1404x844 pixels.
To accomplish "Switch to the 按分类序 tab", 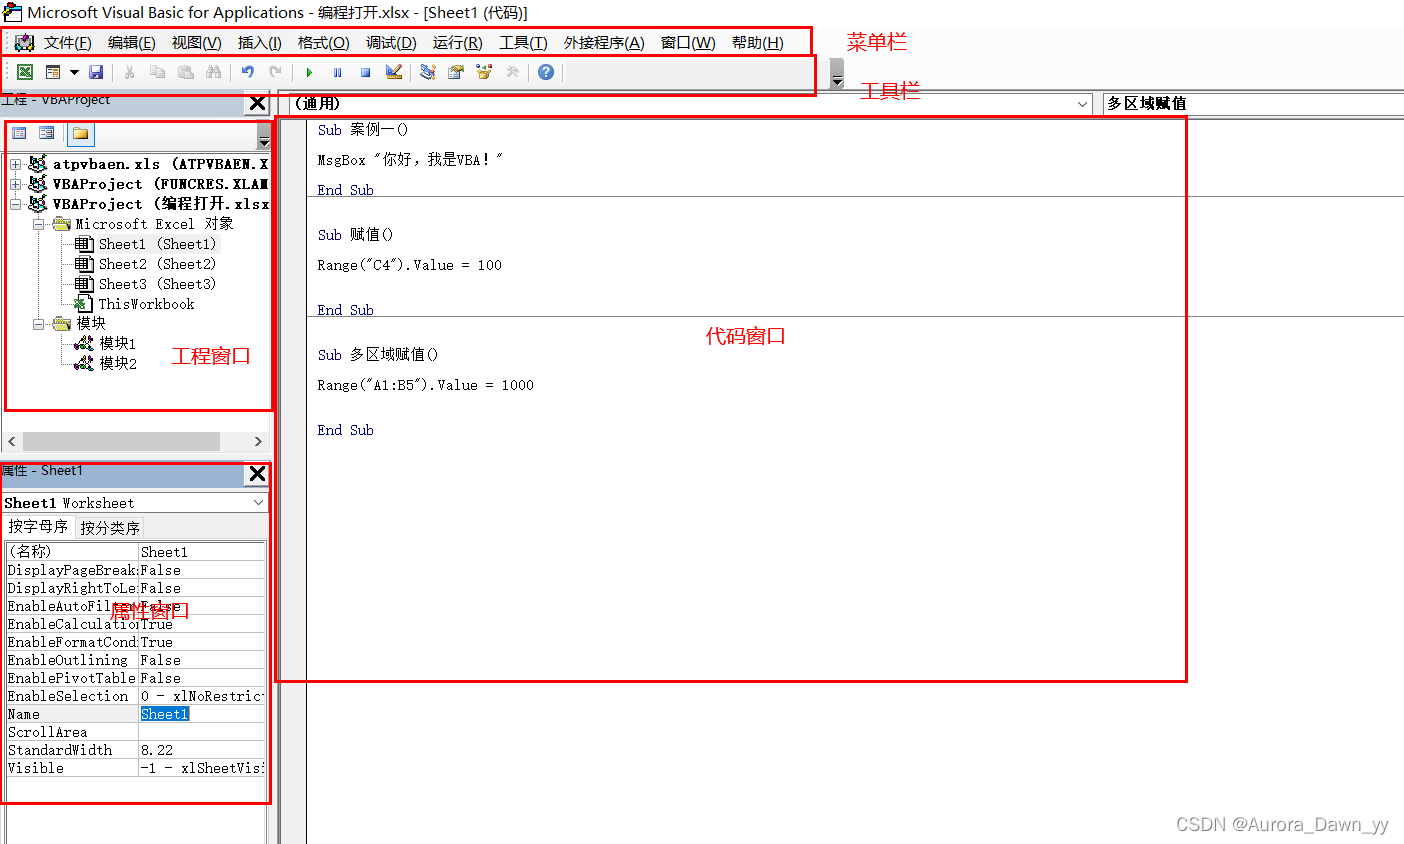I will 110,528.
